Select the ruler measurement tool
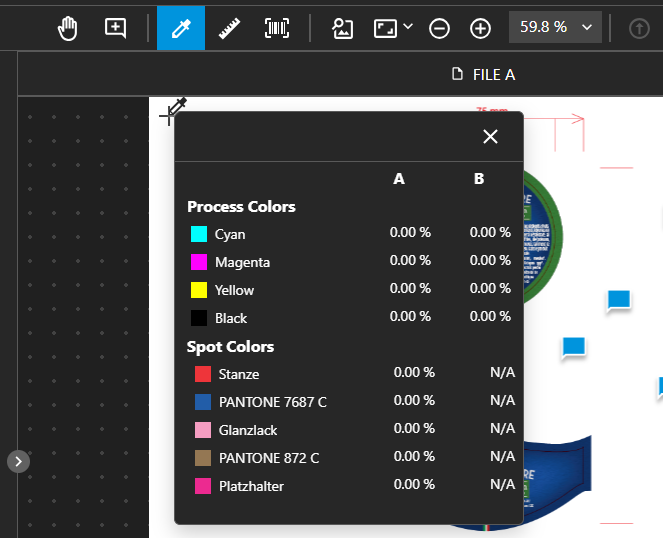Viewport: 663px width, 538px height. point(229,28)
